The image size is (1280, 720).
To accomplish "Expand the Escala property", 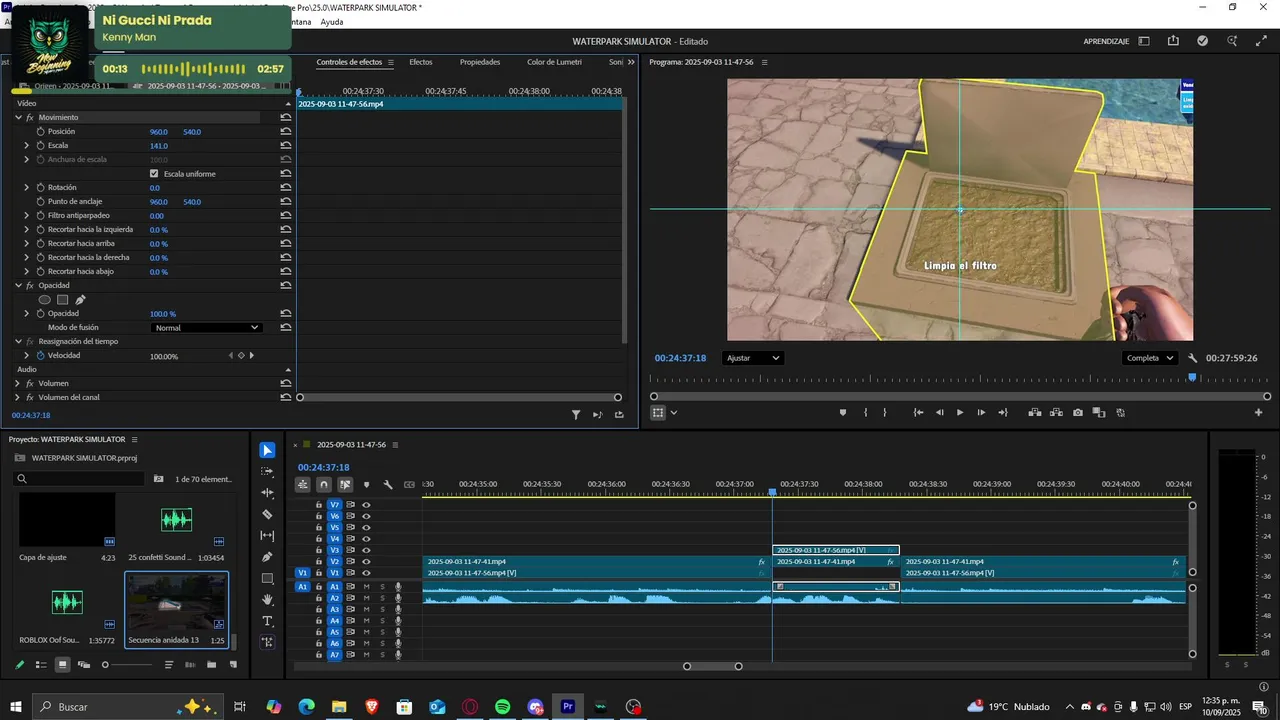I will (27, 146).
